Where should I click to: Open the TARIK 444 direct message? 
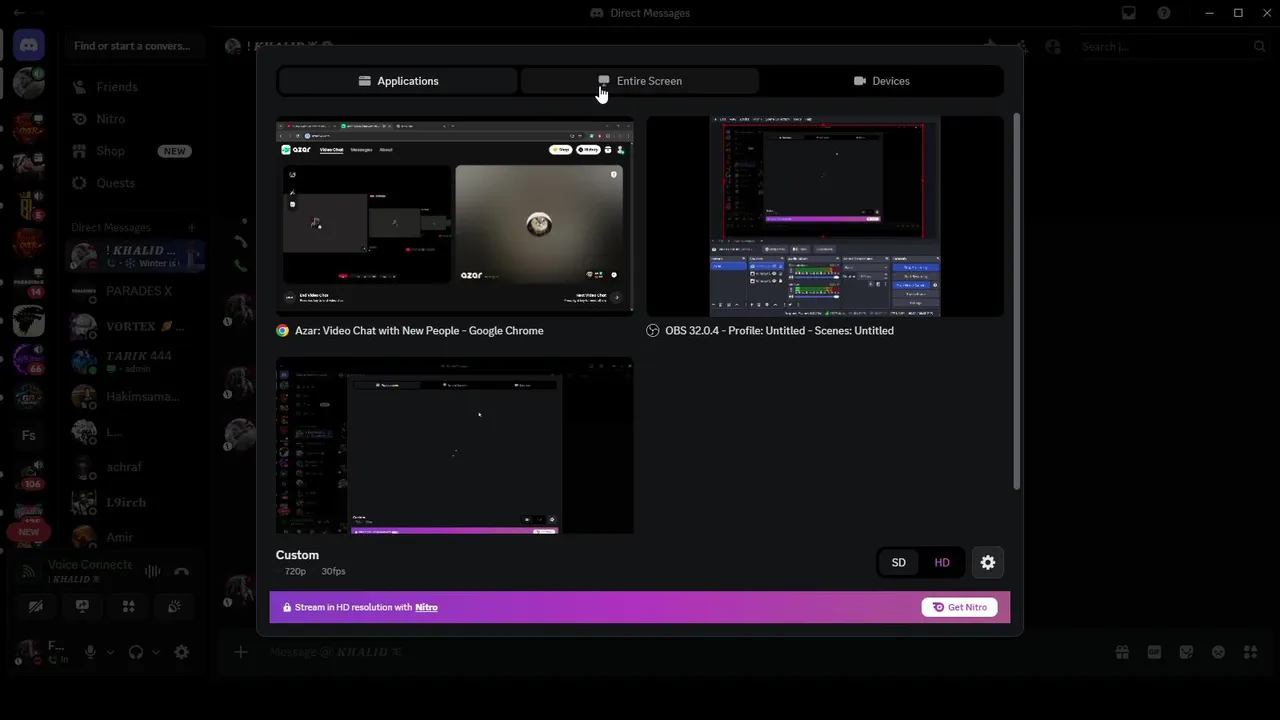click(135, 361)
